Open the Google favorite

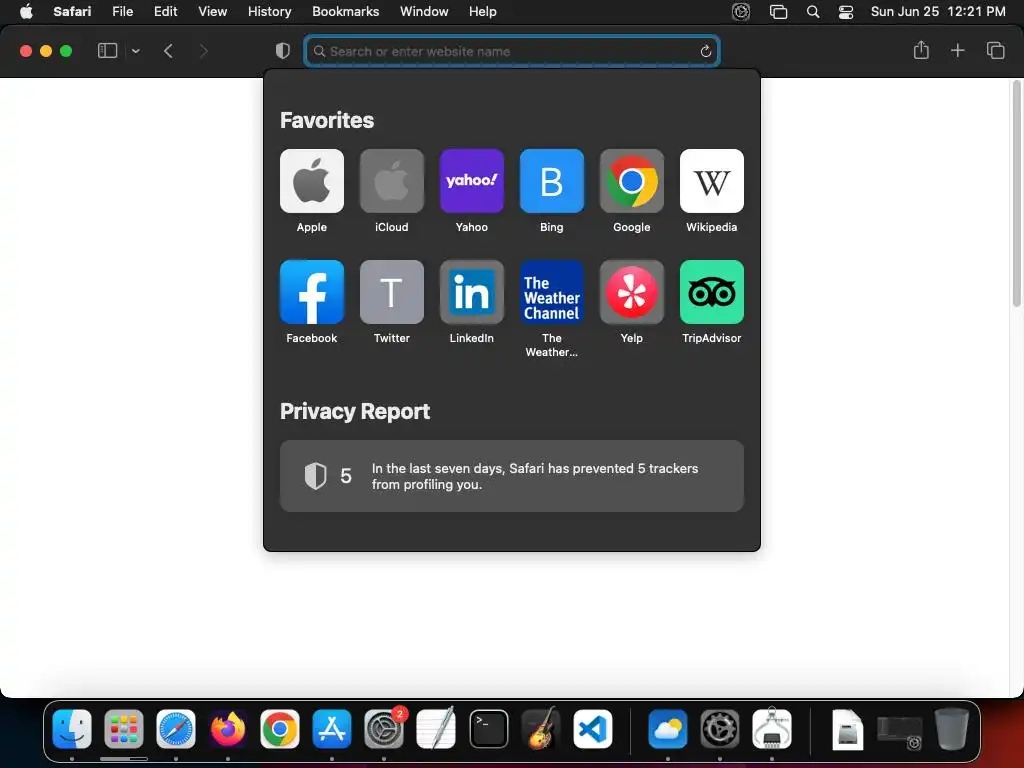(x=632, y=181)
